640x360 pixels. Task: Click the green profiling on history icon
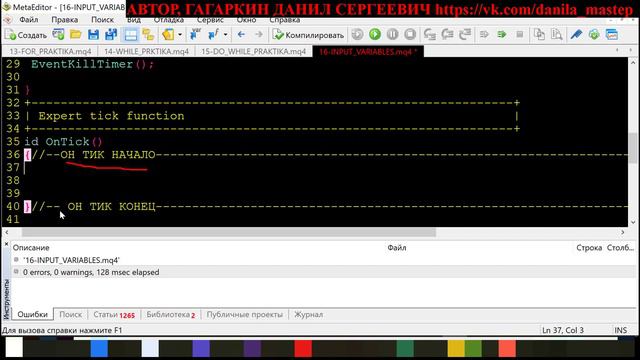point(502,35)
